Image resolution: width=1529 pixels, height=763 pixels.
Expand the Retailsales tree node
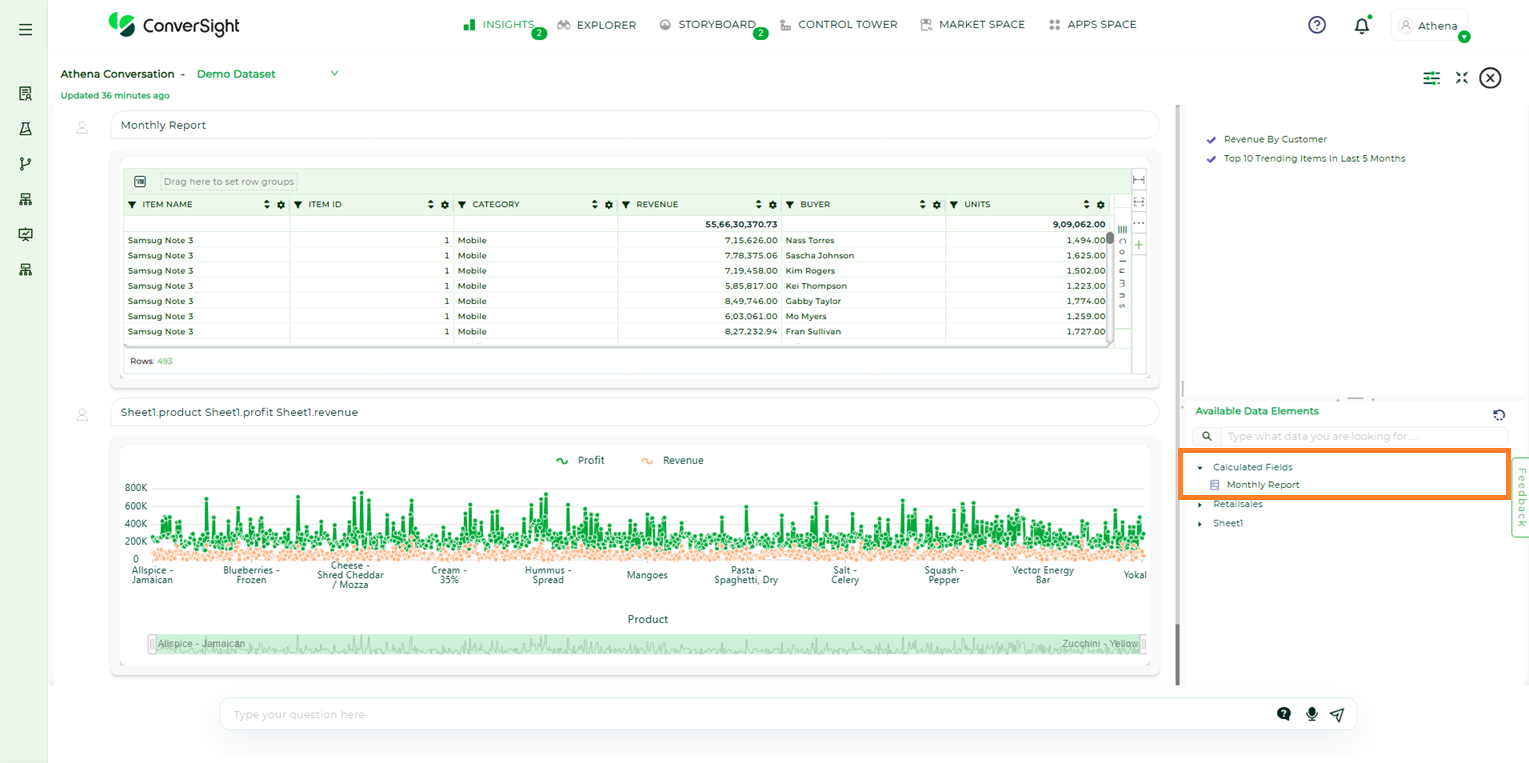pyautogui.click(x=1200, y=504)
